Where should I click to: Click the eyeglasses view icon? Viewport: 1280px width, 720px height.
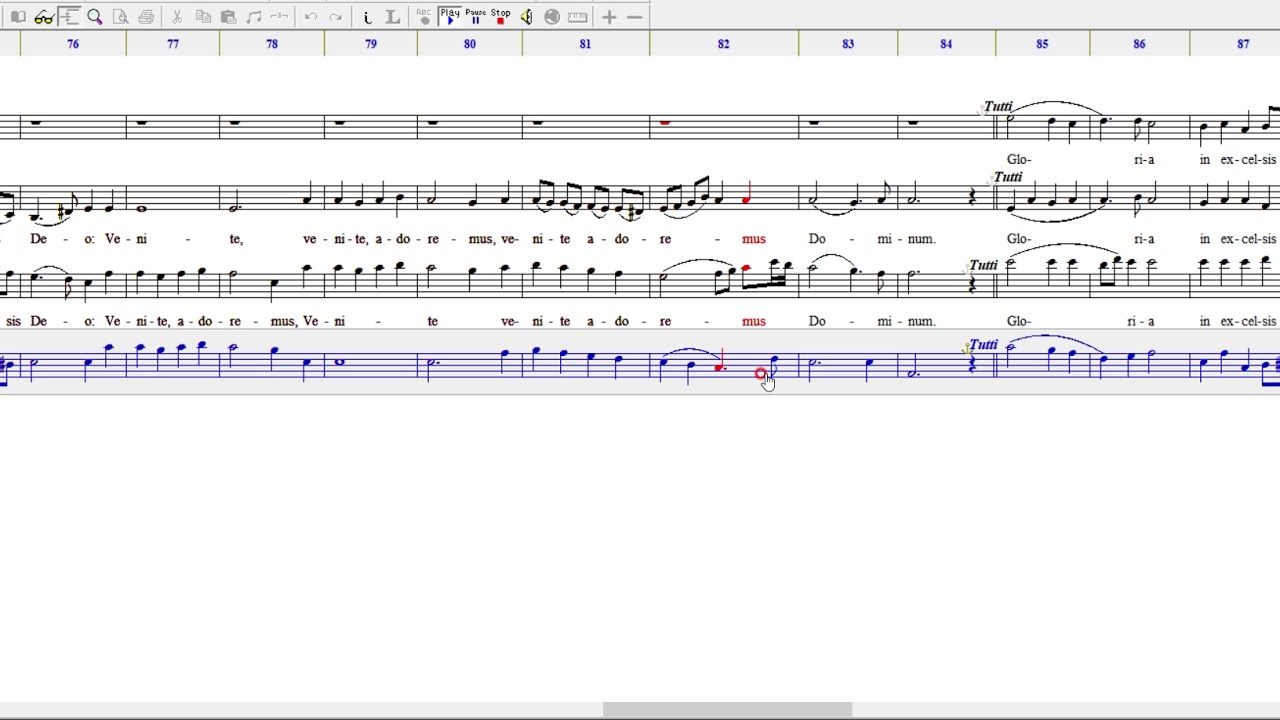coord(44,17)
